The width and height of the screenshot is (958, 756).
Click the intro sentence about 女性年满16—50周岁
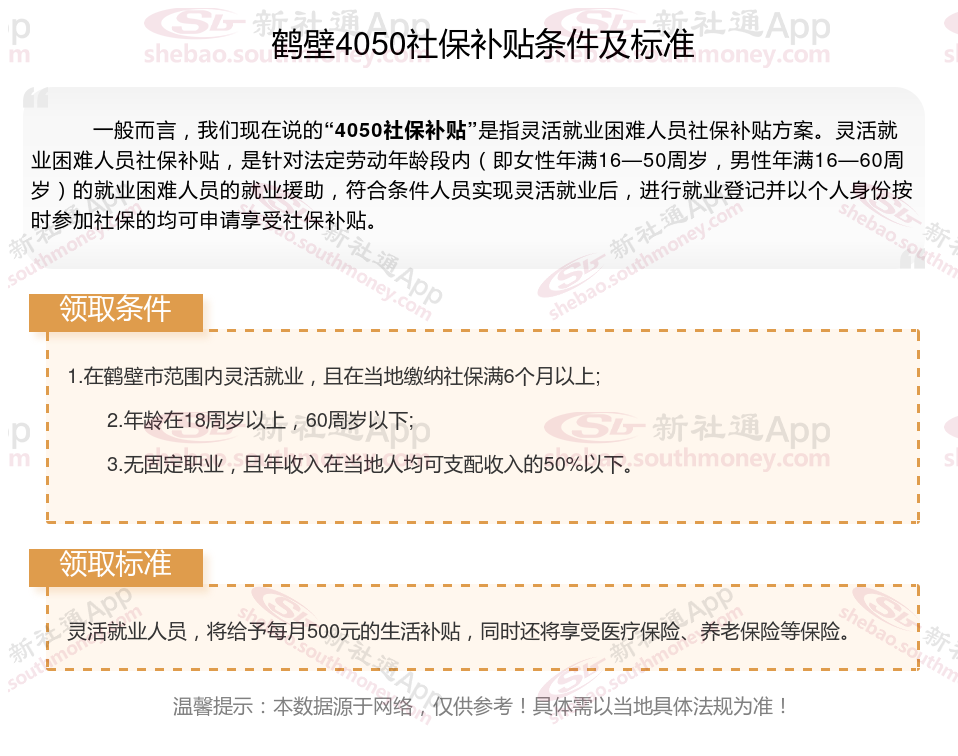[600, 160]
